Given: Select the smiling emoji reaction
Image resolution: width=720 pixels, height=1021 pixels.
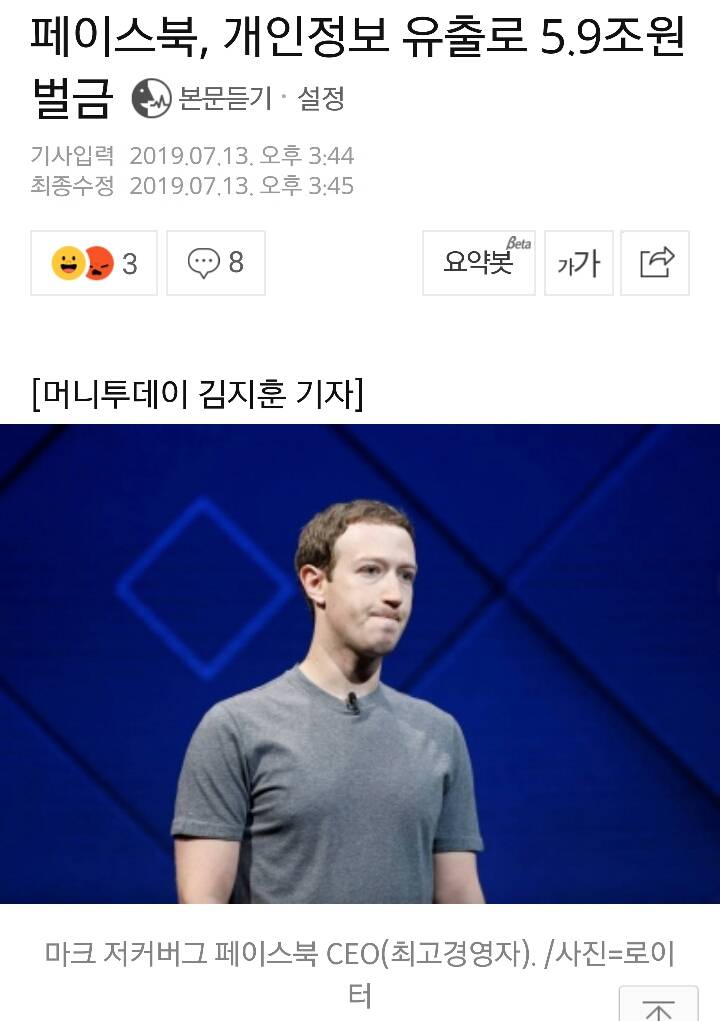Looking at the screenshot, I should coord(67,263).
